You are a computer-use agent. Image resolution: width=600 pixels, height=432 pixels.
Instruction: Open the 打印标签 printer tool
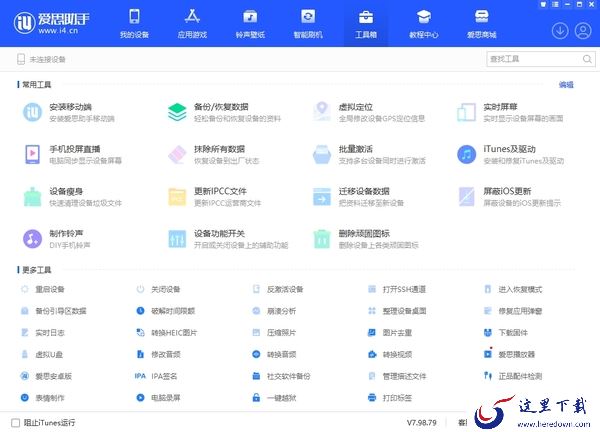pos(390,398)
